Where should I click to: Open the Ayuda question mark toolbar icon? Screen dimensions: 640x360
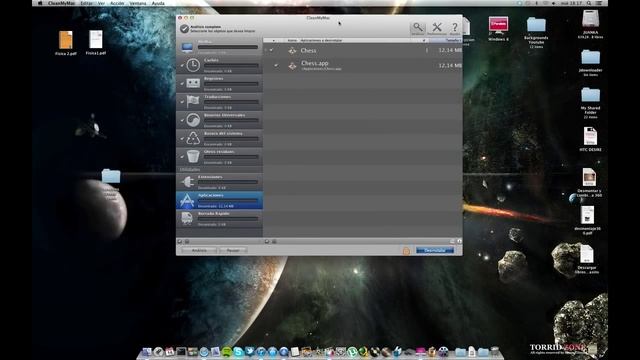(454, 28)
